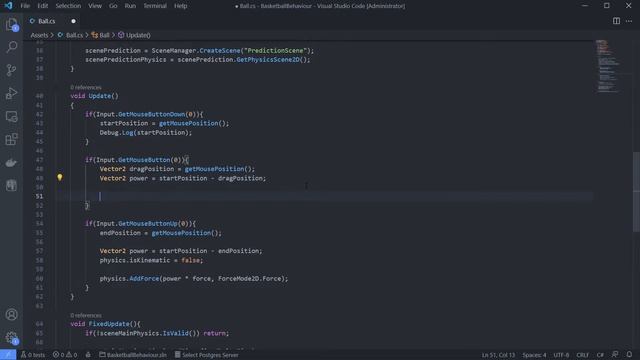
Task: Click the IsValid call on line 65
Action: (x=176, y=333)
